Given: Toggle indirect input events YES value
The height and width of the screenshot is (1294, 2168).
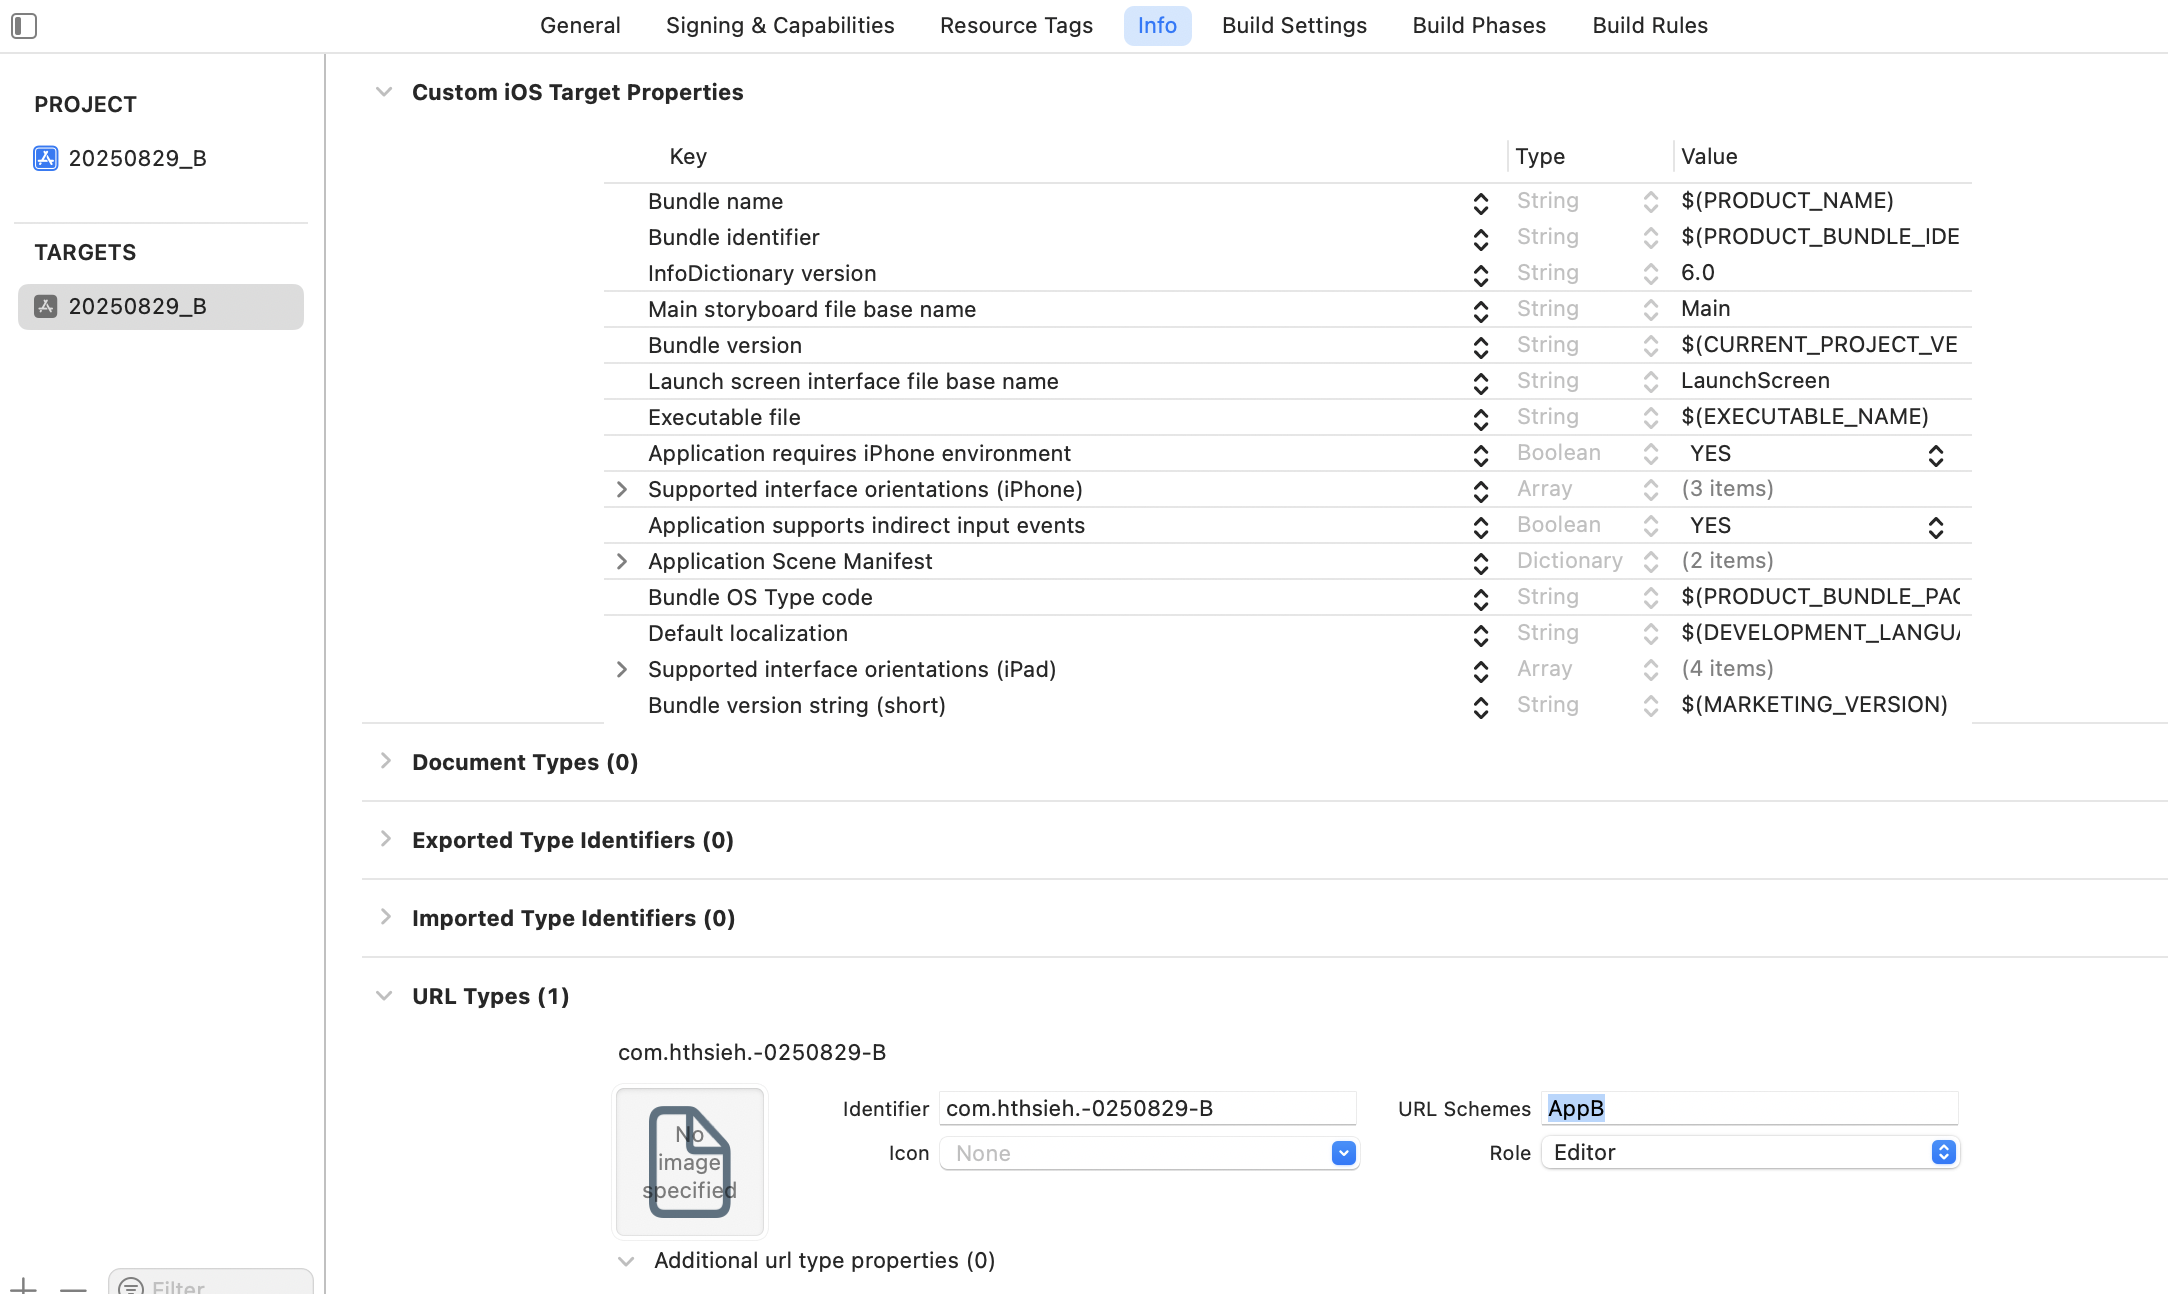Looking at the screenshot, I should coord(1935,527).
